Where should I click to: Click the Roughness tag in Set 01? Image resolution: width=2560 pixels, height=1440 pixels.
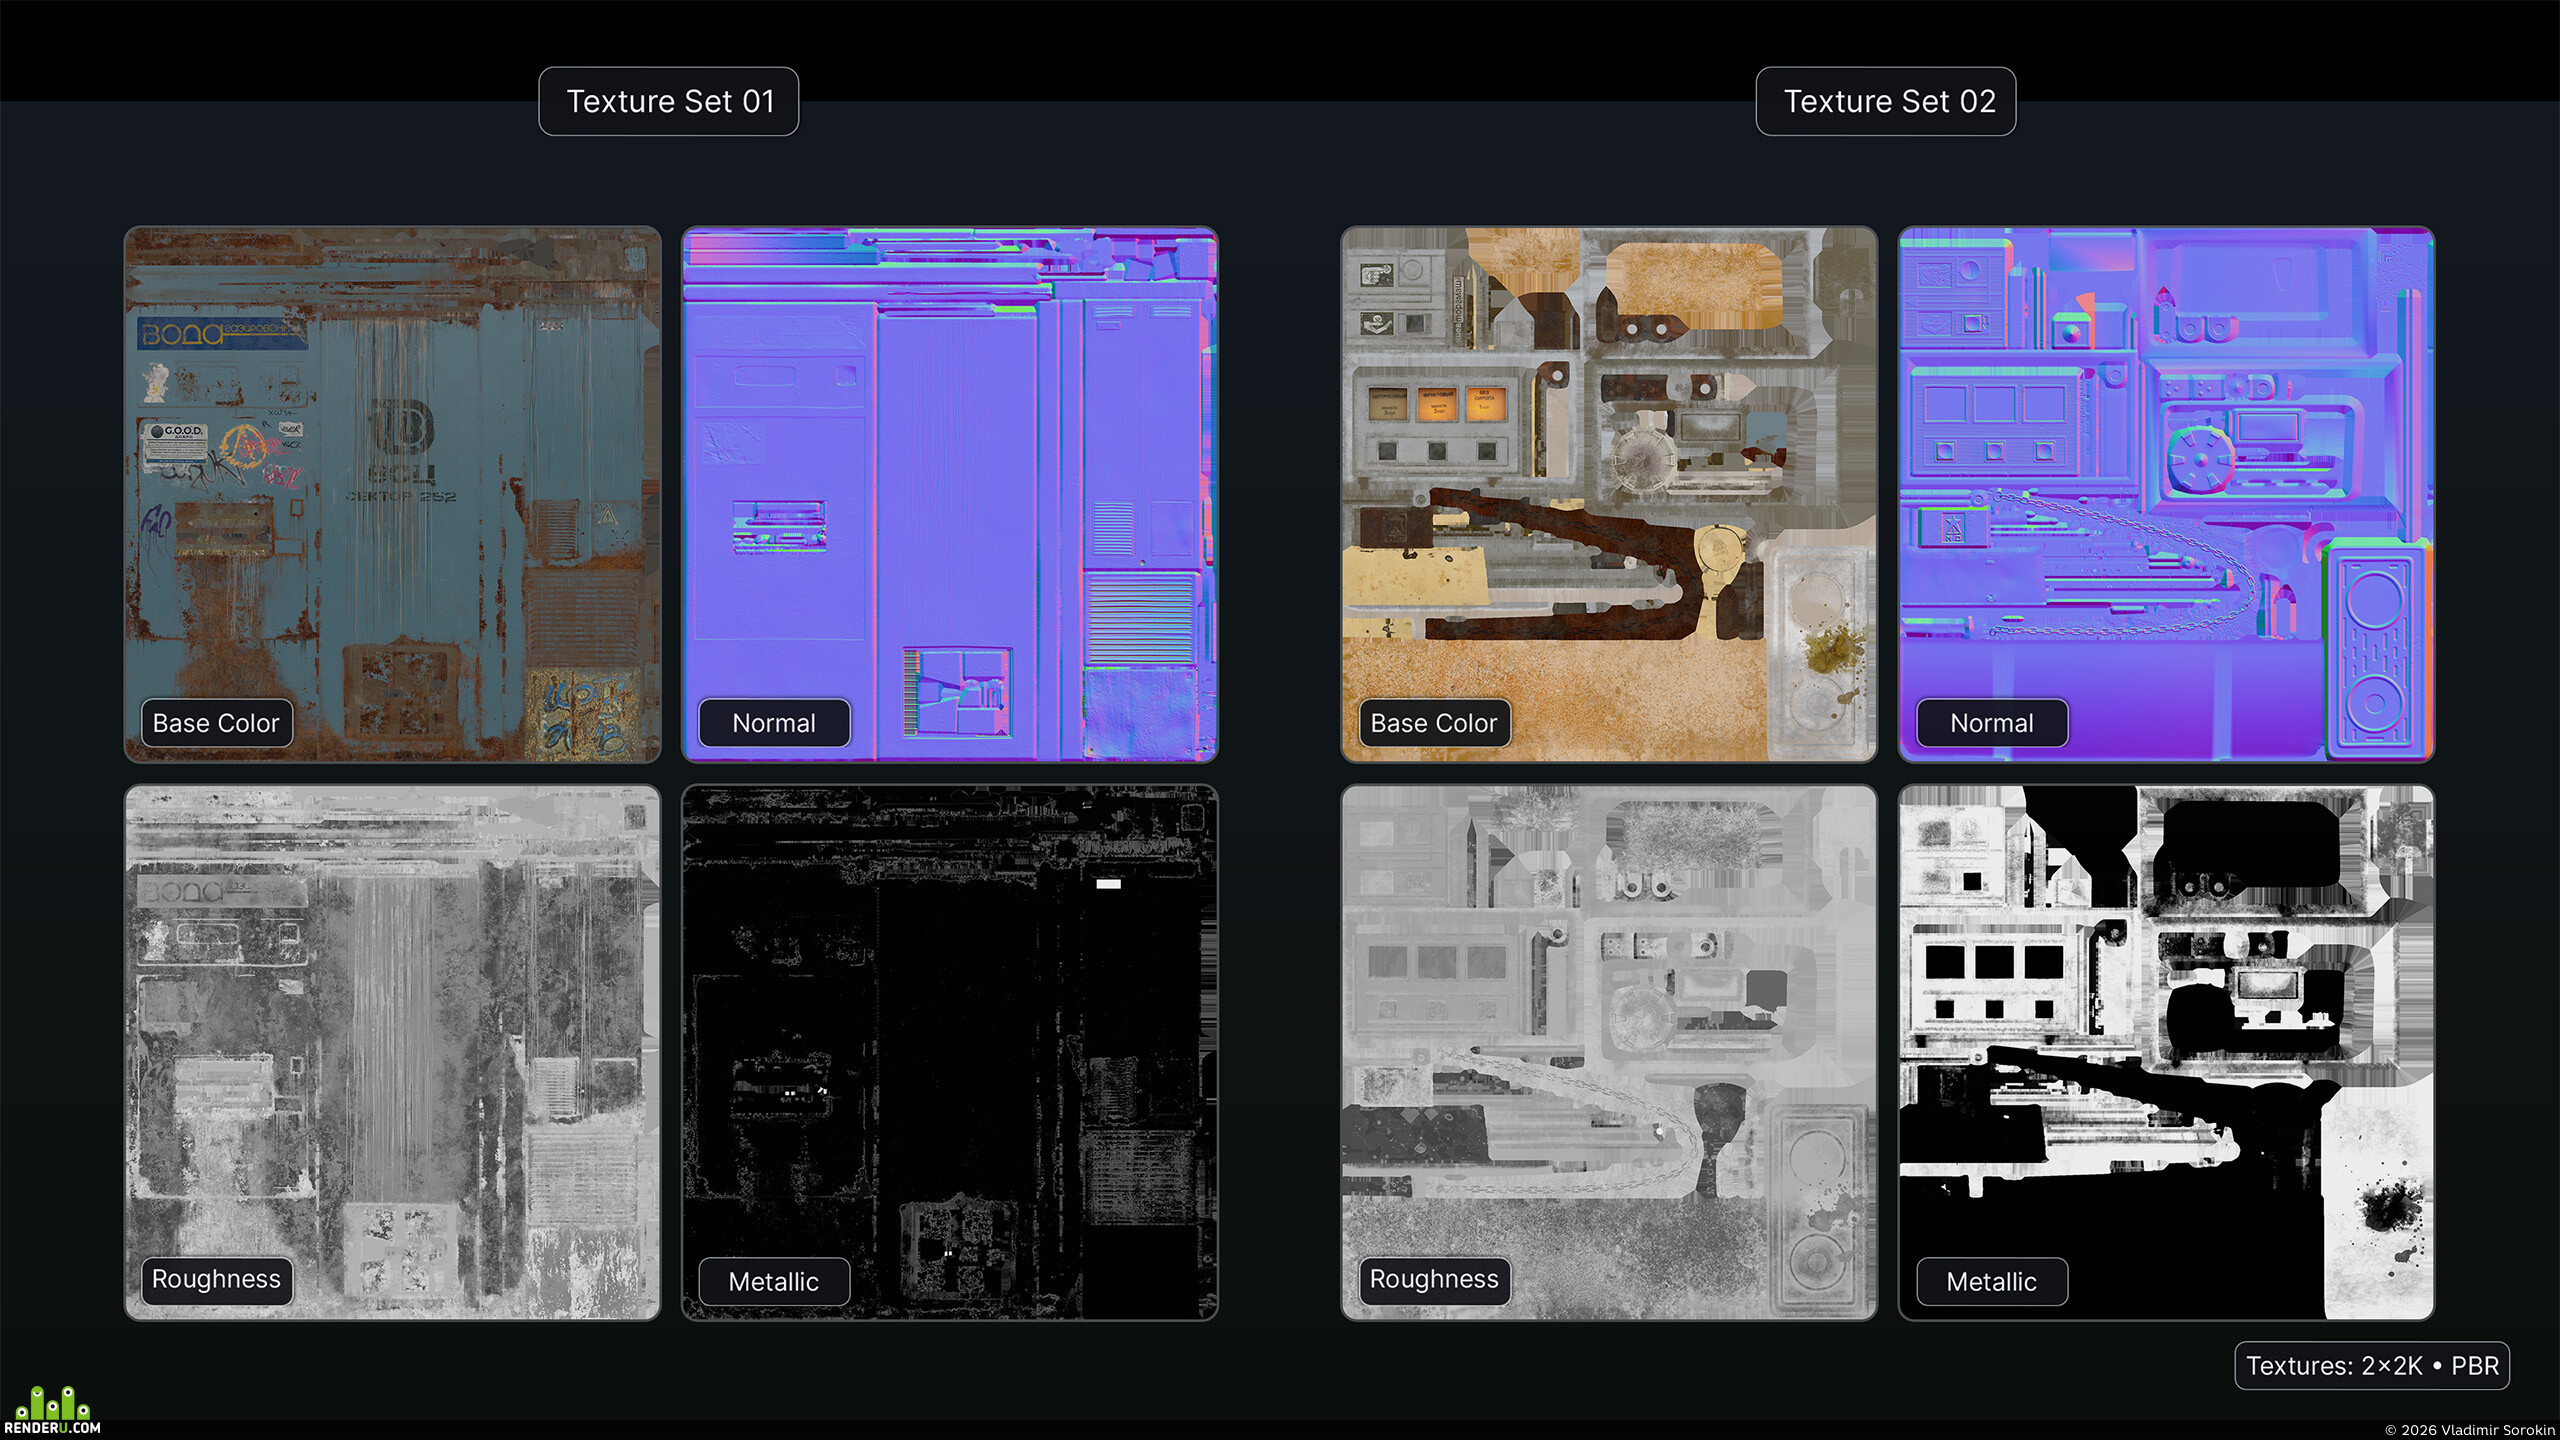pyautogui.click(x=216, y=1280)
